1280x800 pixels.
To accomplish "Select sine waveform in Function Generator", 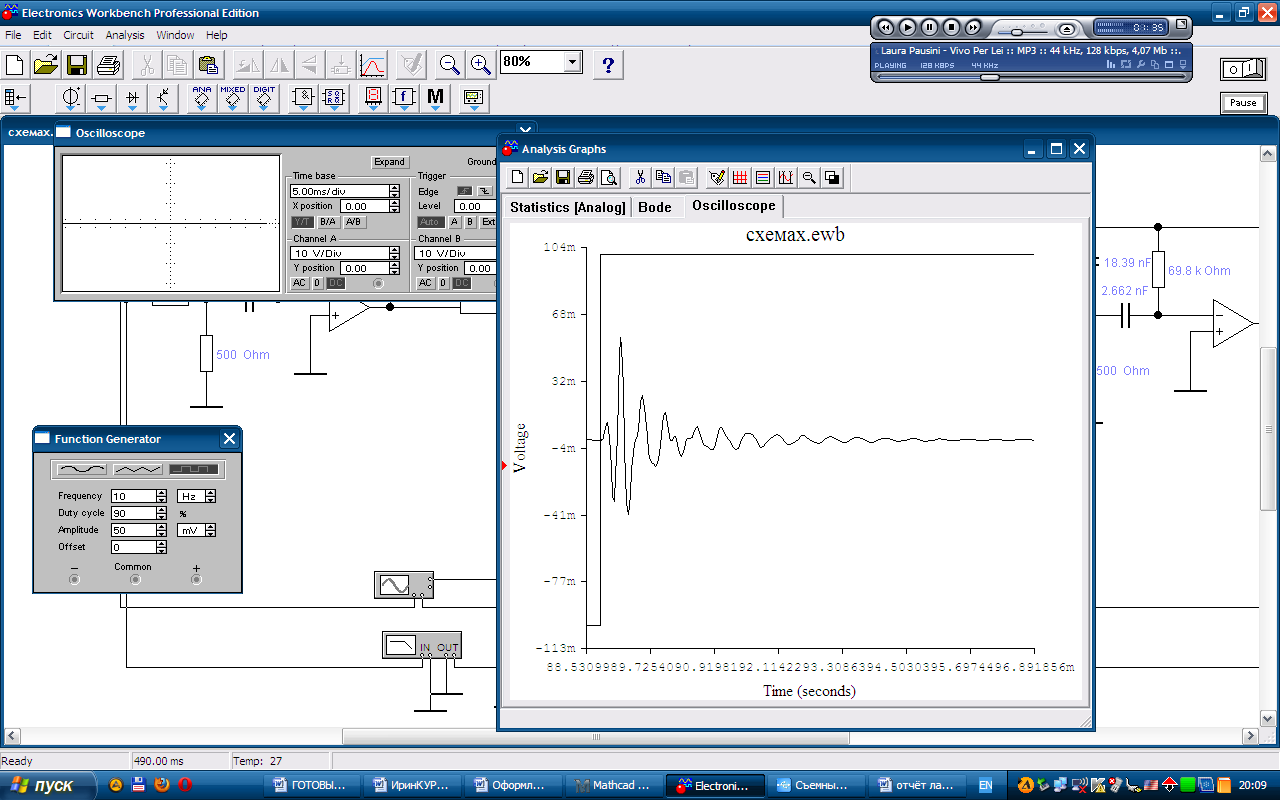I will (x=82, y=469).
